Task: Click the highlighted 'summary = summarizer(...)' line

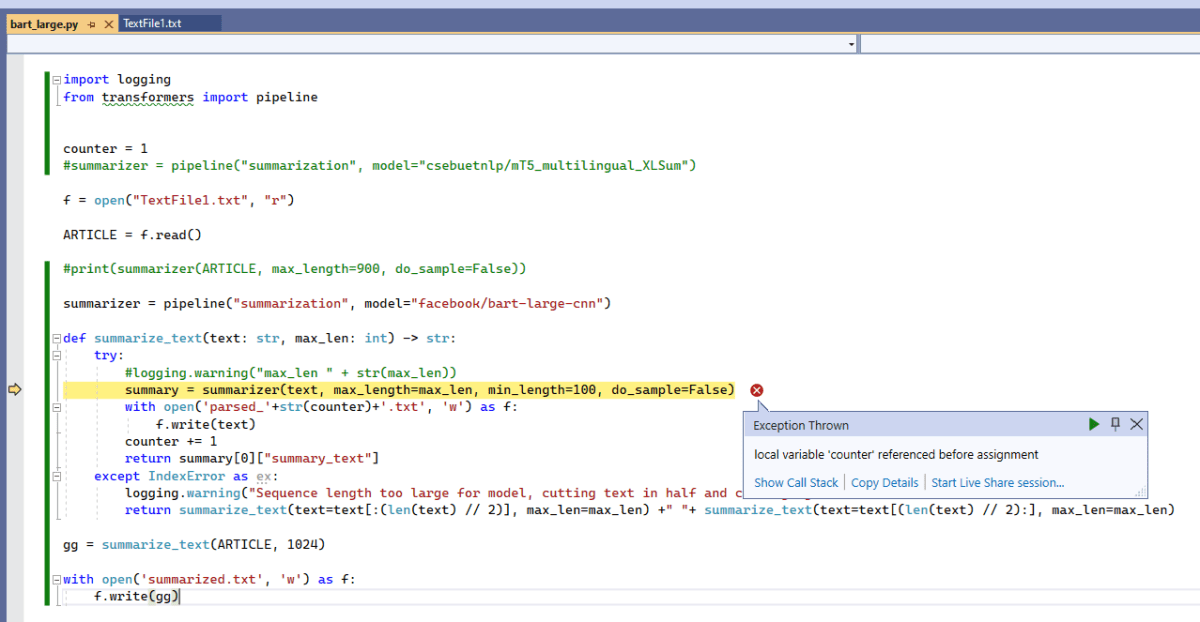Action: point(429,390)
